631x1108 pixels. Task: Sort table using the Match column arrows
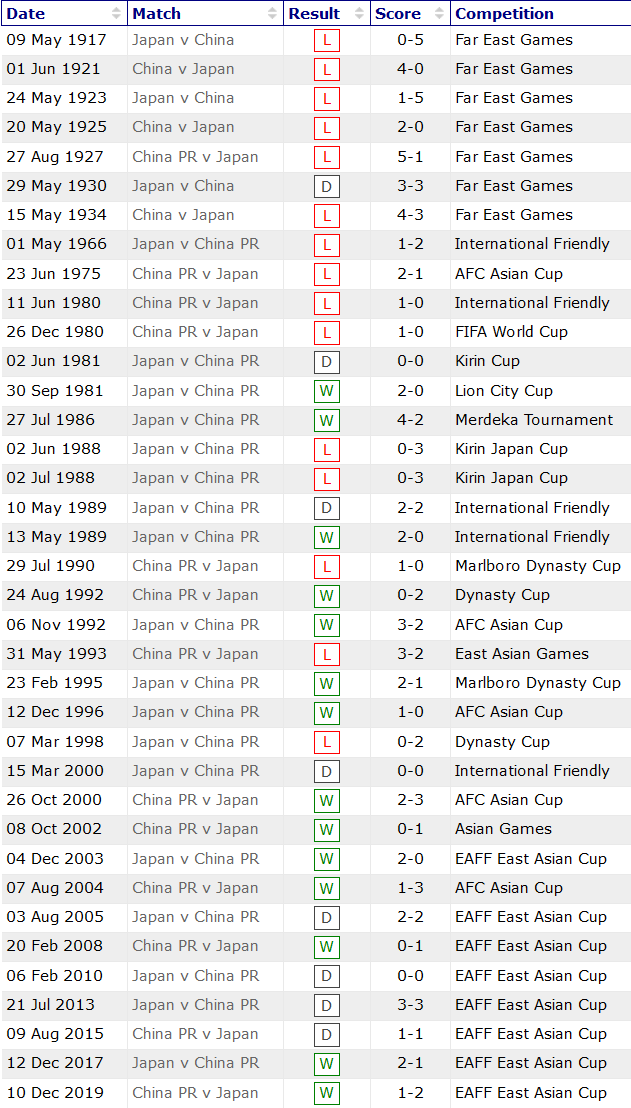click(273, 14)
